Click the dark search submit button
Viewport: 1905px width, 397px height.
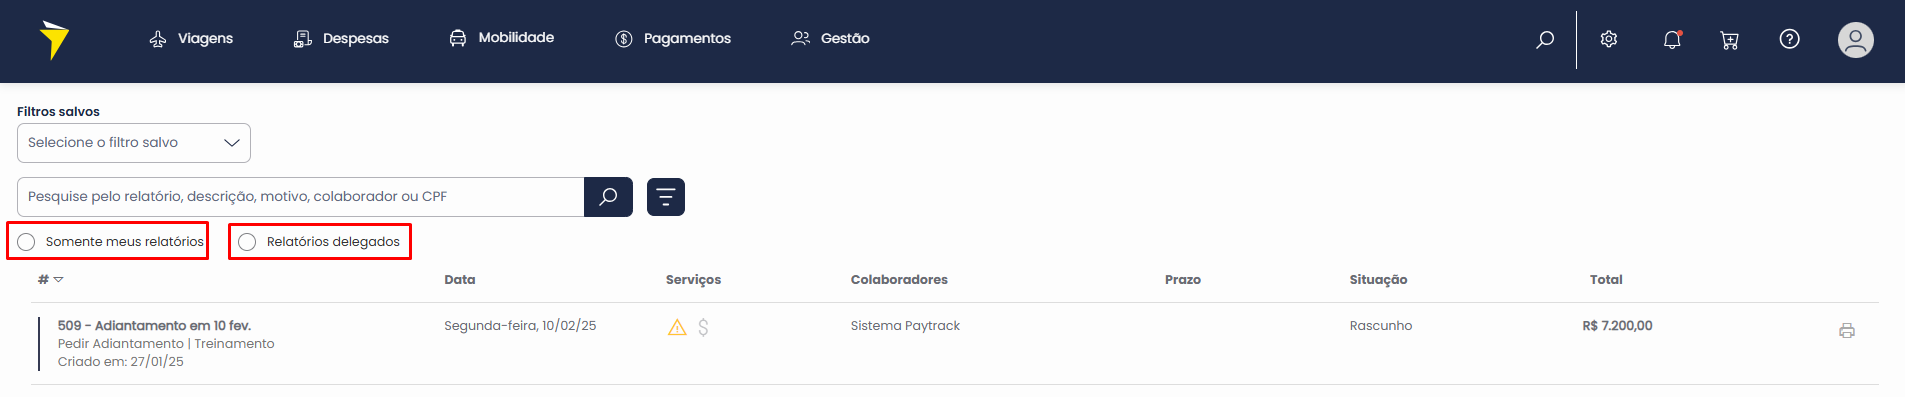coord(608,197)
